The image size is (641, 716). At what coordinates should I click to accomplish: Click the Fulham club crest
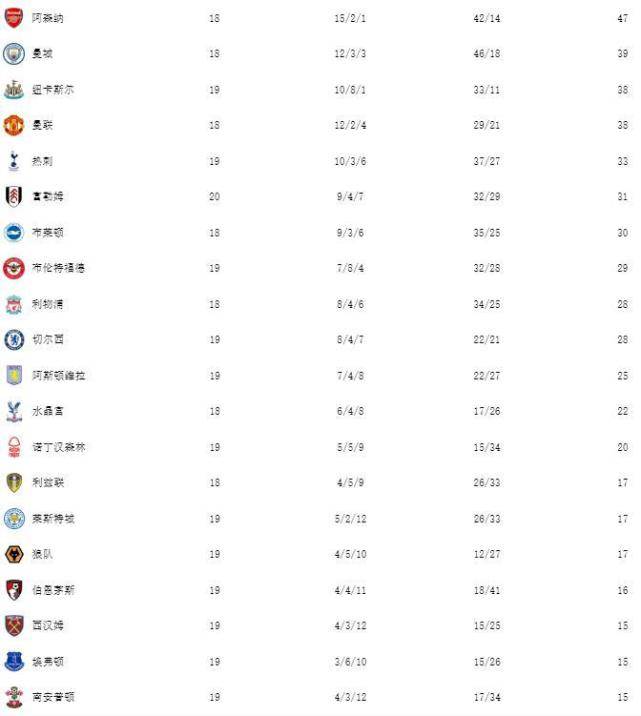click(x=14, y=196)
